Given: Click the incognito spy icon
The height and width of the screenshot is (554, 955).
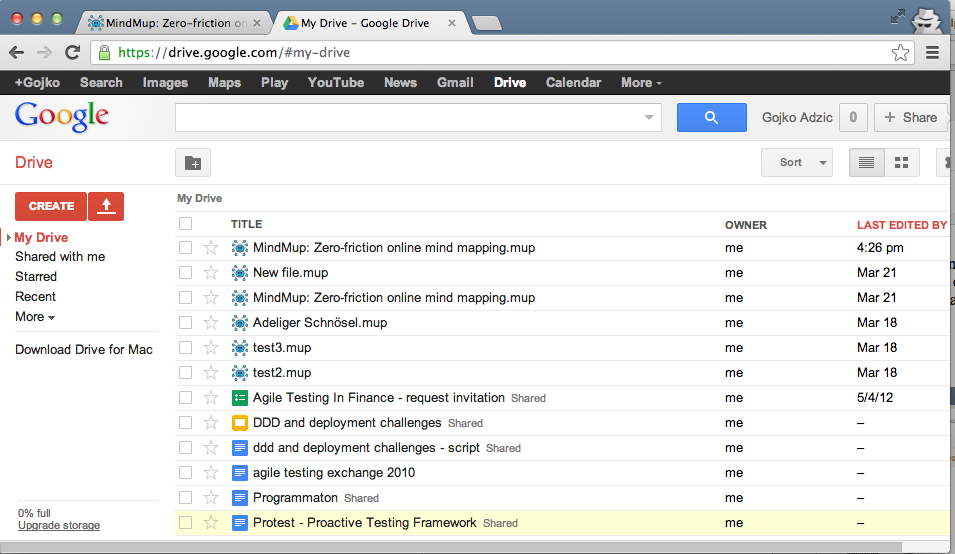Looking at the screenshot, I should tap(926, 19).
